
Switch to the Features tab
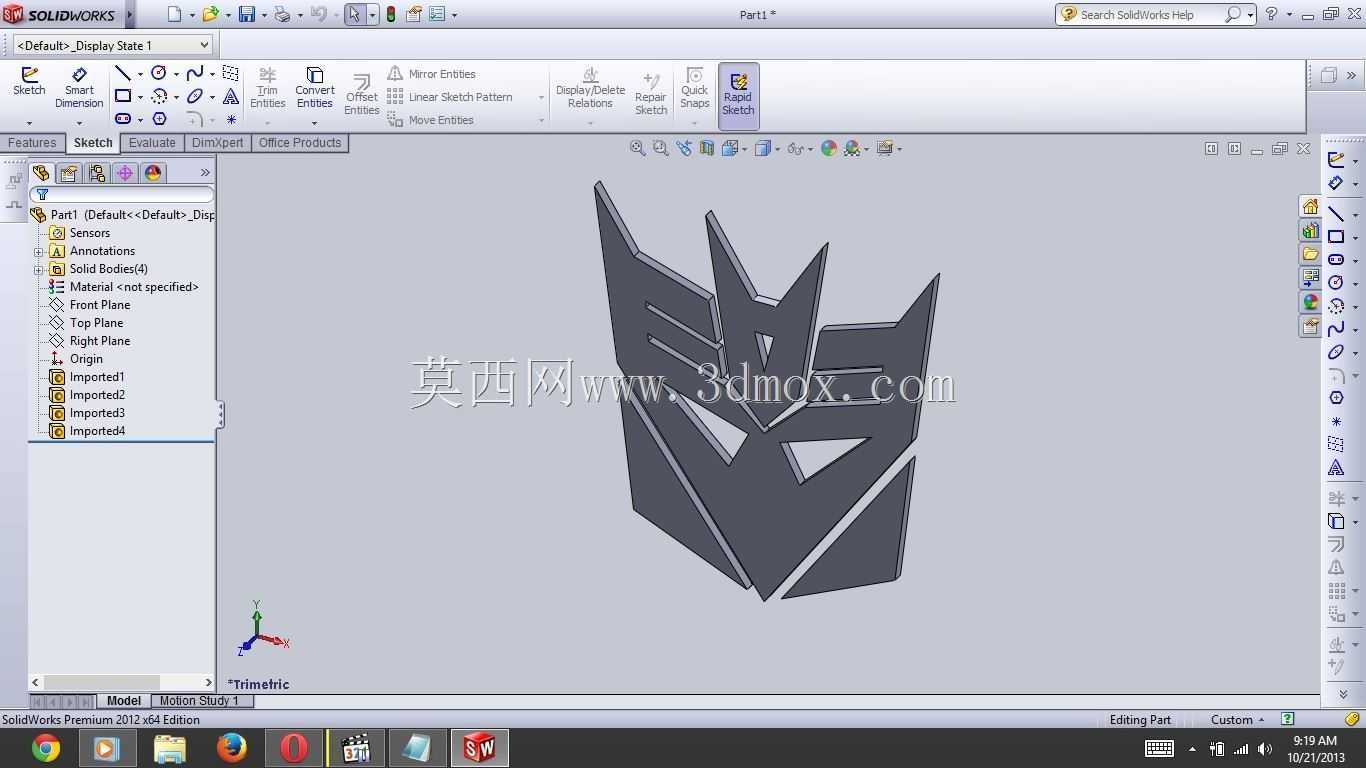click(x=32, y=143)
